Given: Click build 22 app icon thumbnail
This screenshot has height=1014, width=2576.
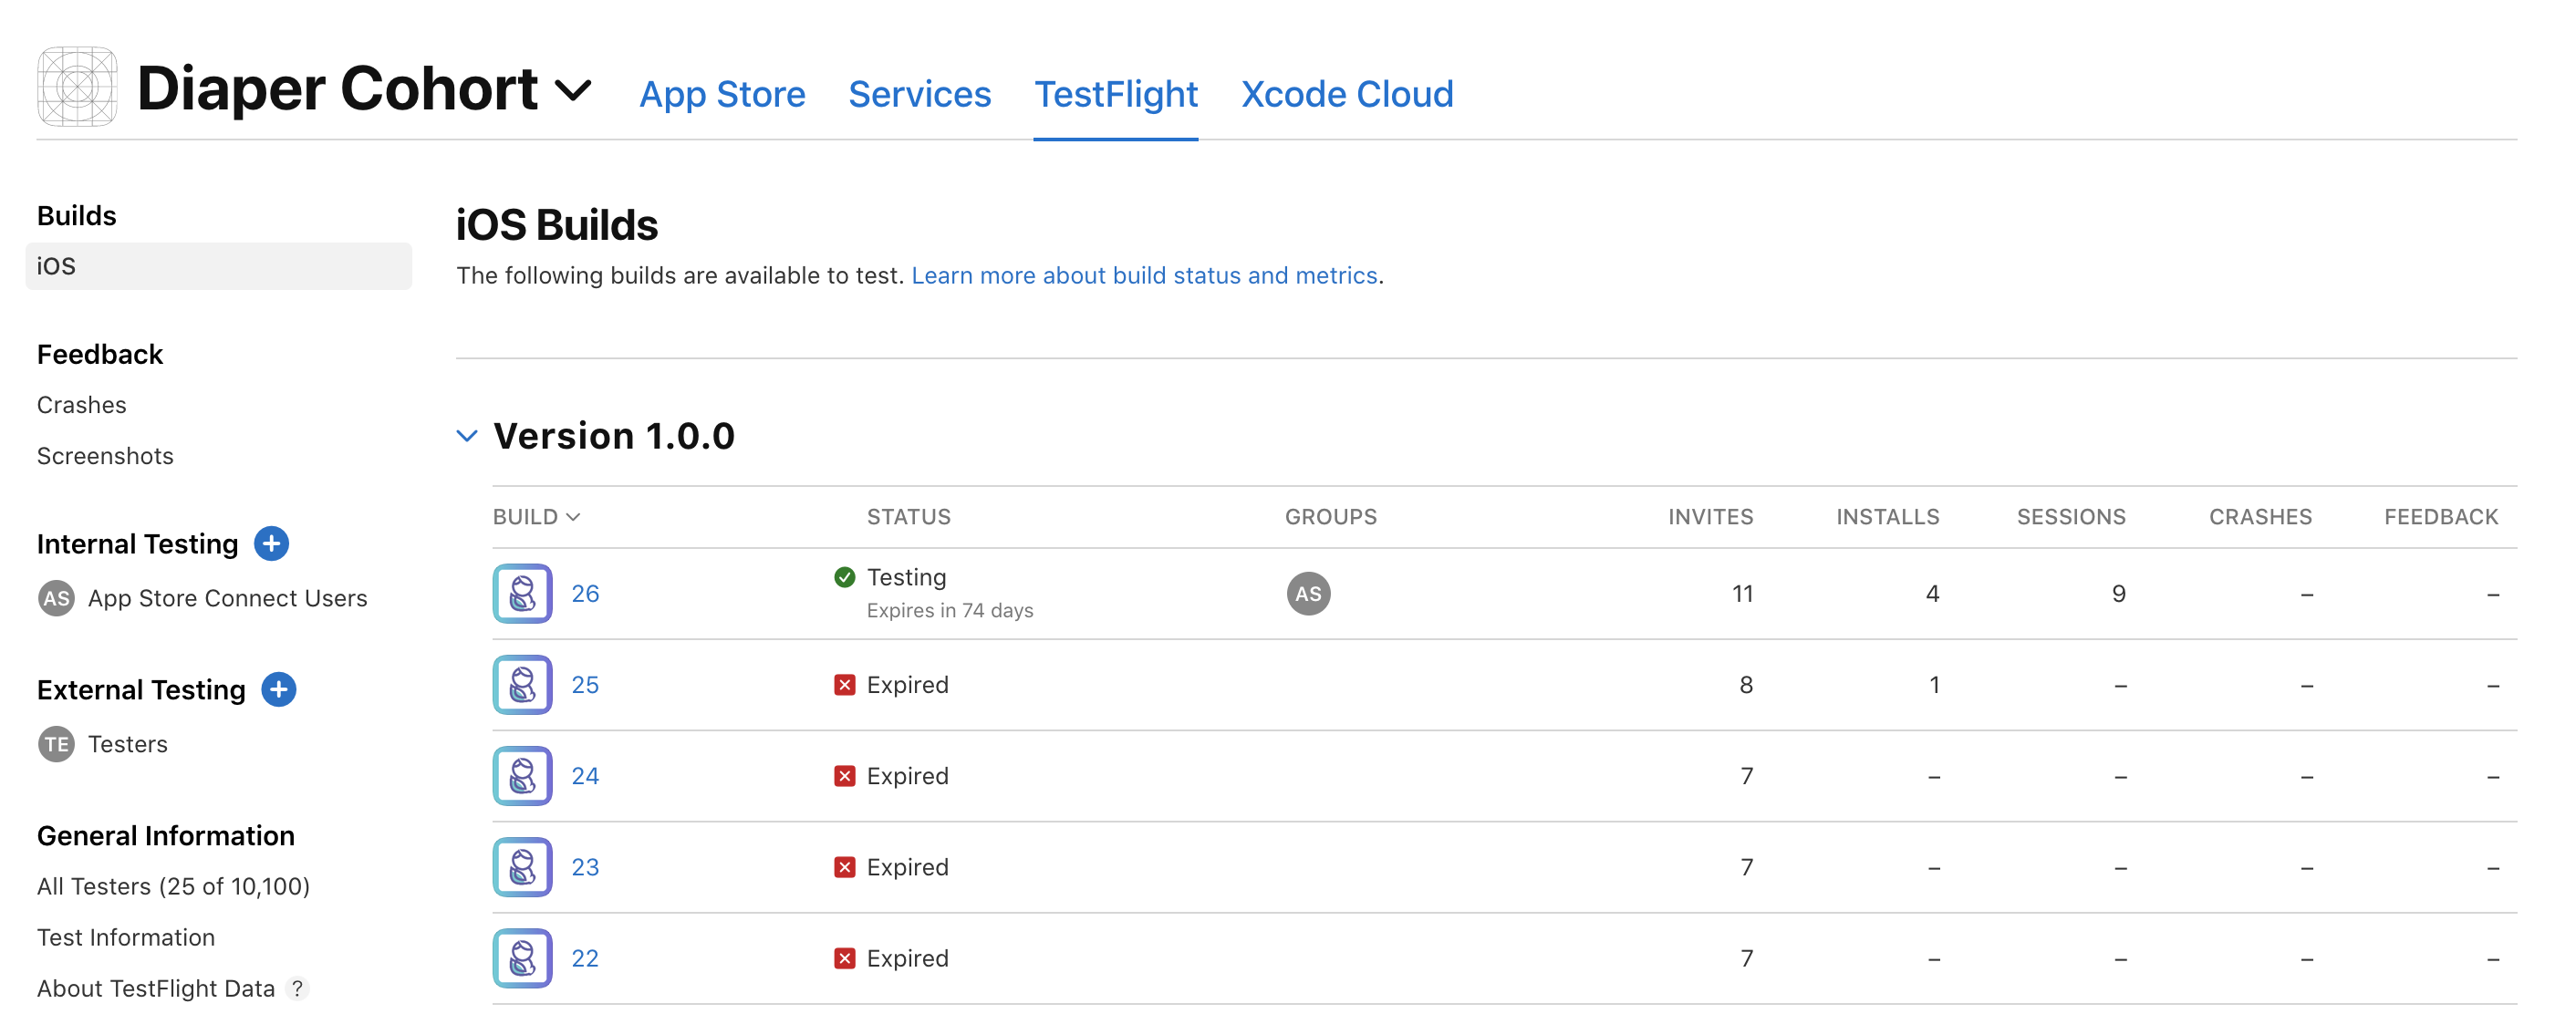Looking at the screenshot, I should click(x=522, y=958).
